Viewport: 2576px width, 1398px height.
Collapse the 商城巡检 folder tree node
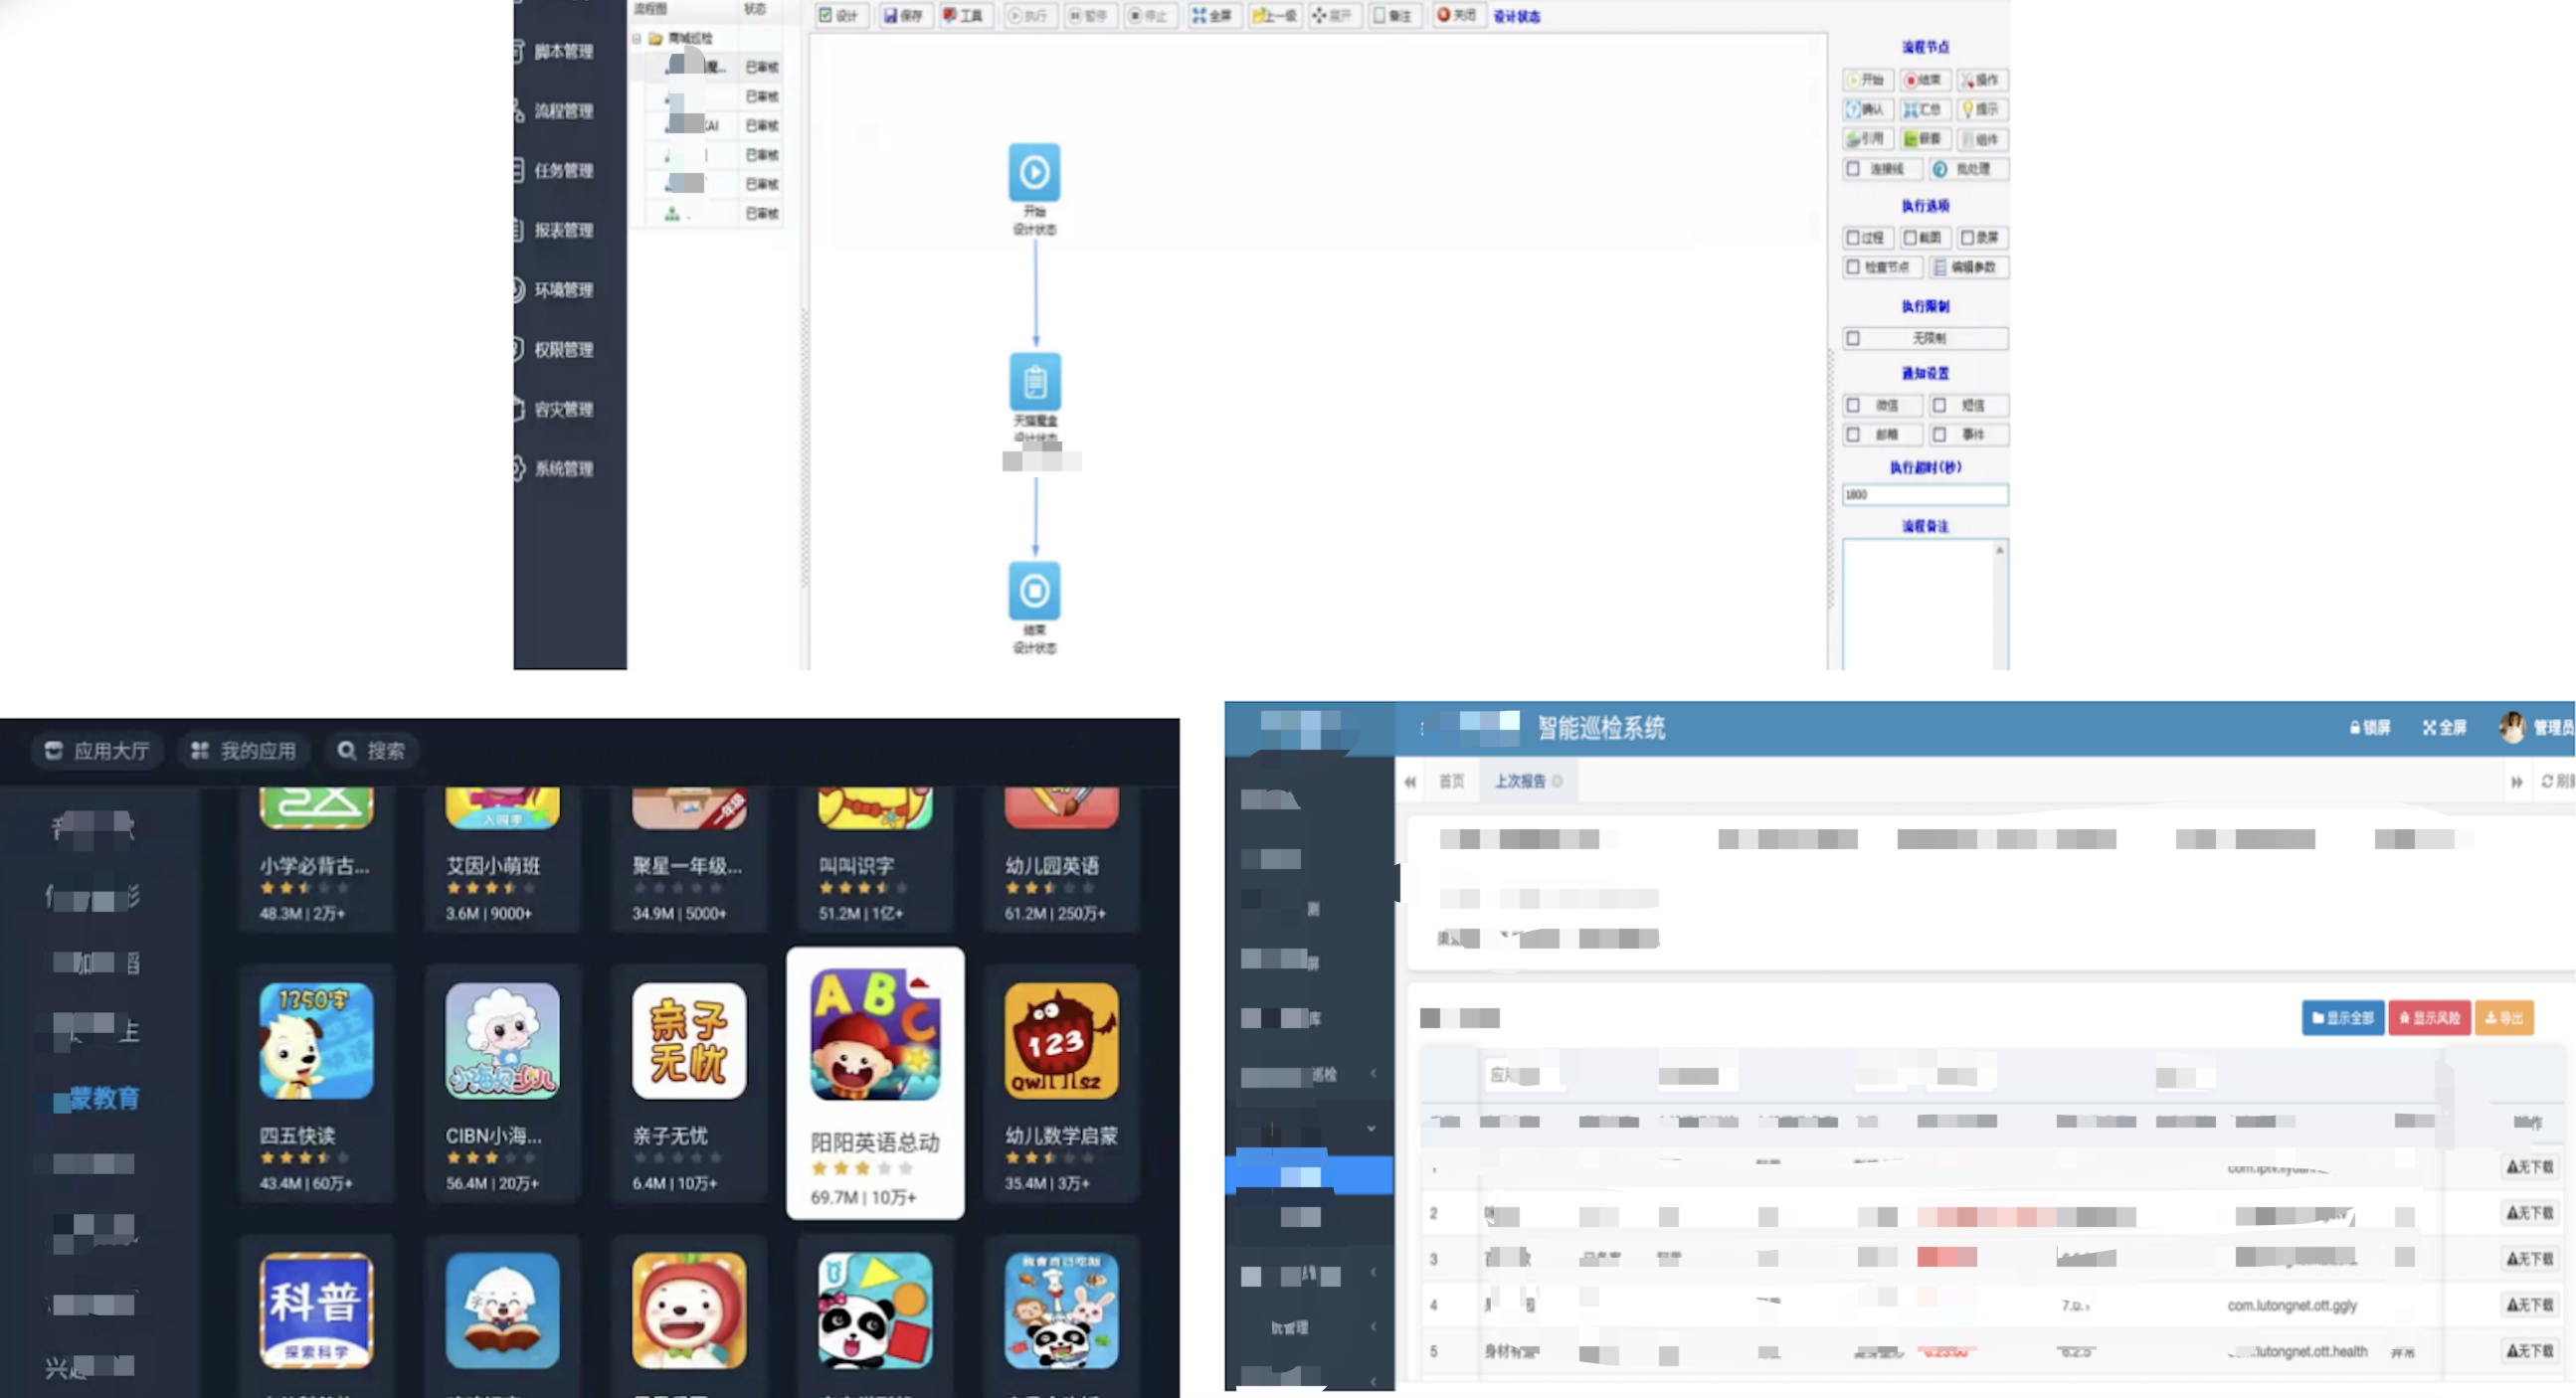coord(636,38)
